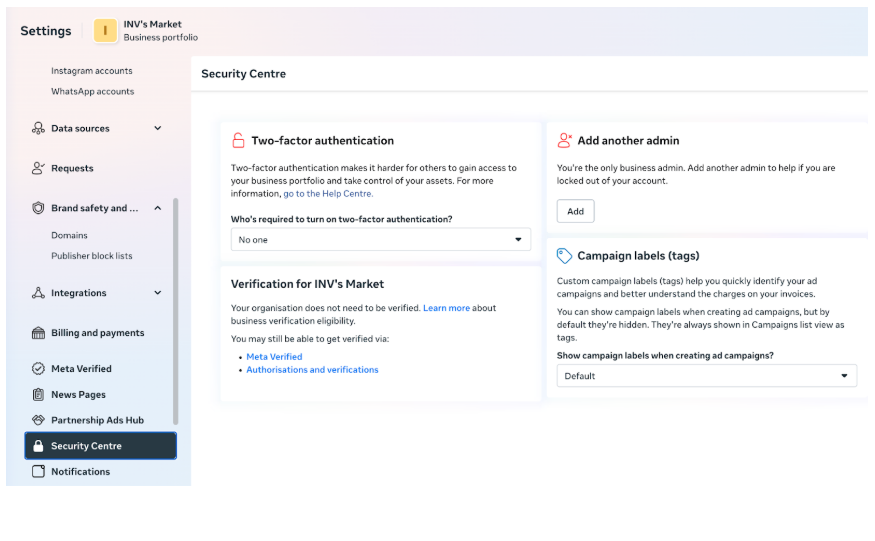Viewport: 875px width, 541px height.
Task: Click the Requests person icon
Action: point(38,168)
